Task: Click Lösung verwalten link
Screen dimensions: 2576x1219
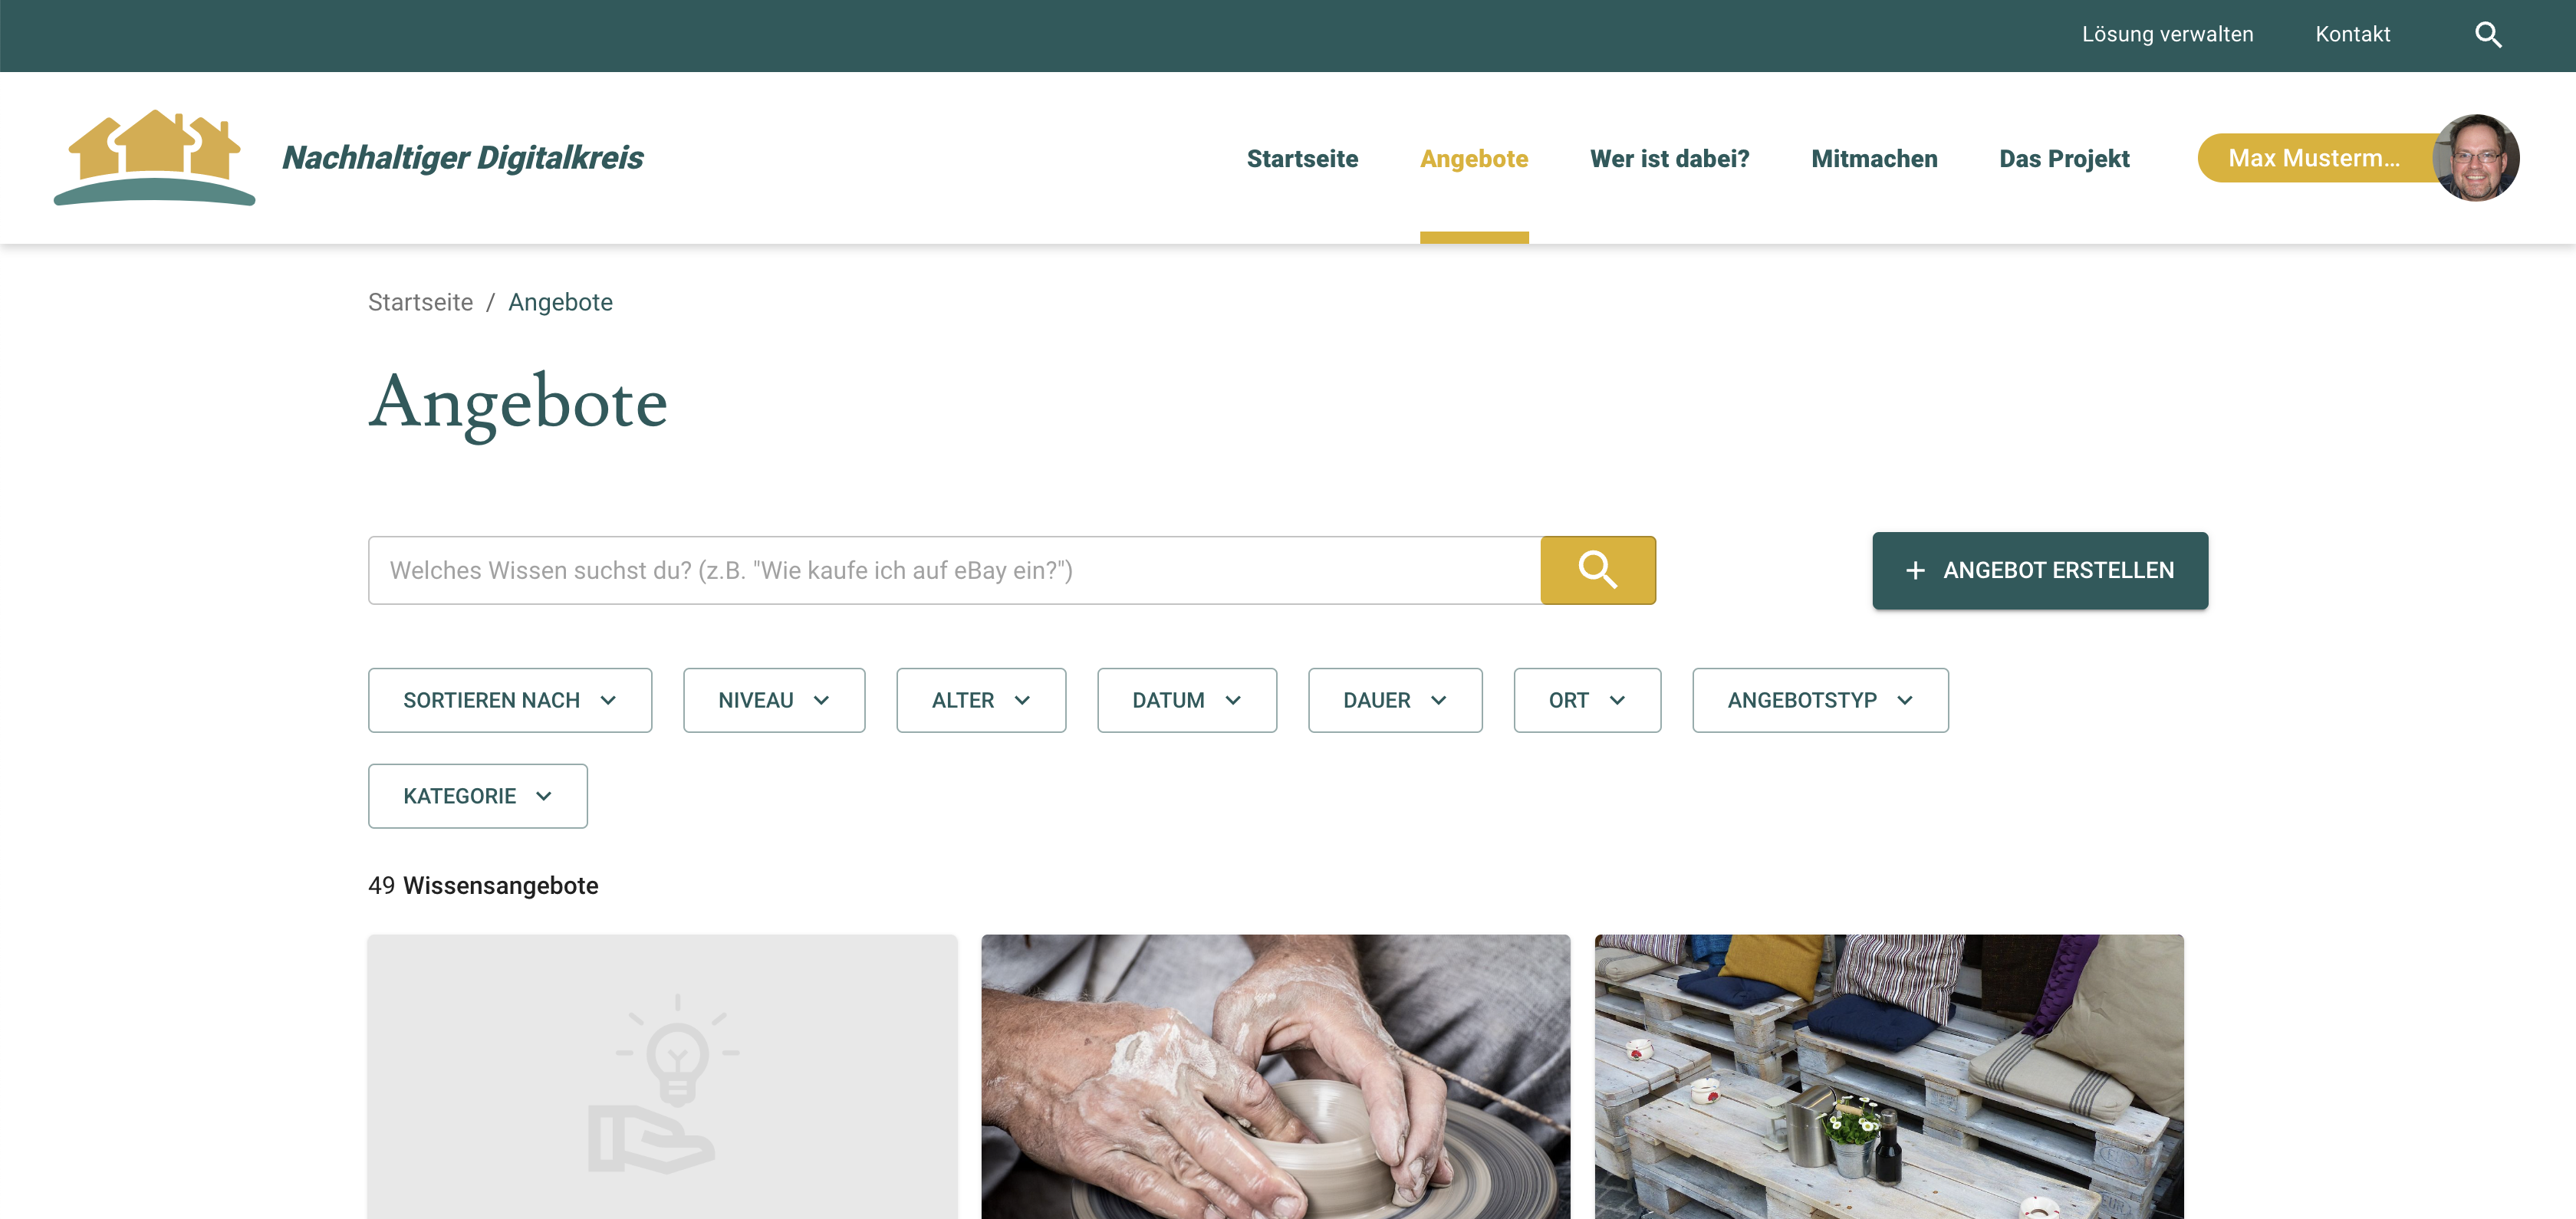Action: tap(2167, 35)
